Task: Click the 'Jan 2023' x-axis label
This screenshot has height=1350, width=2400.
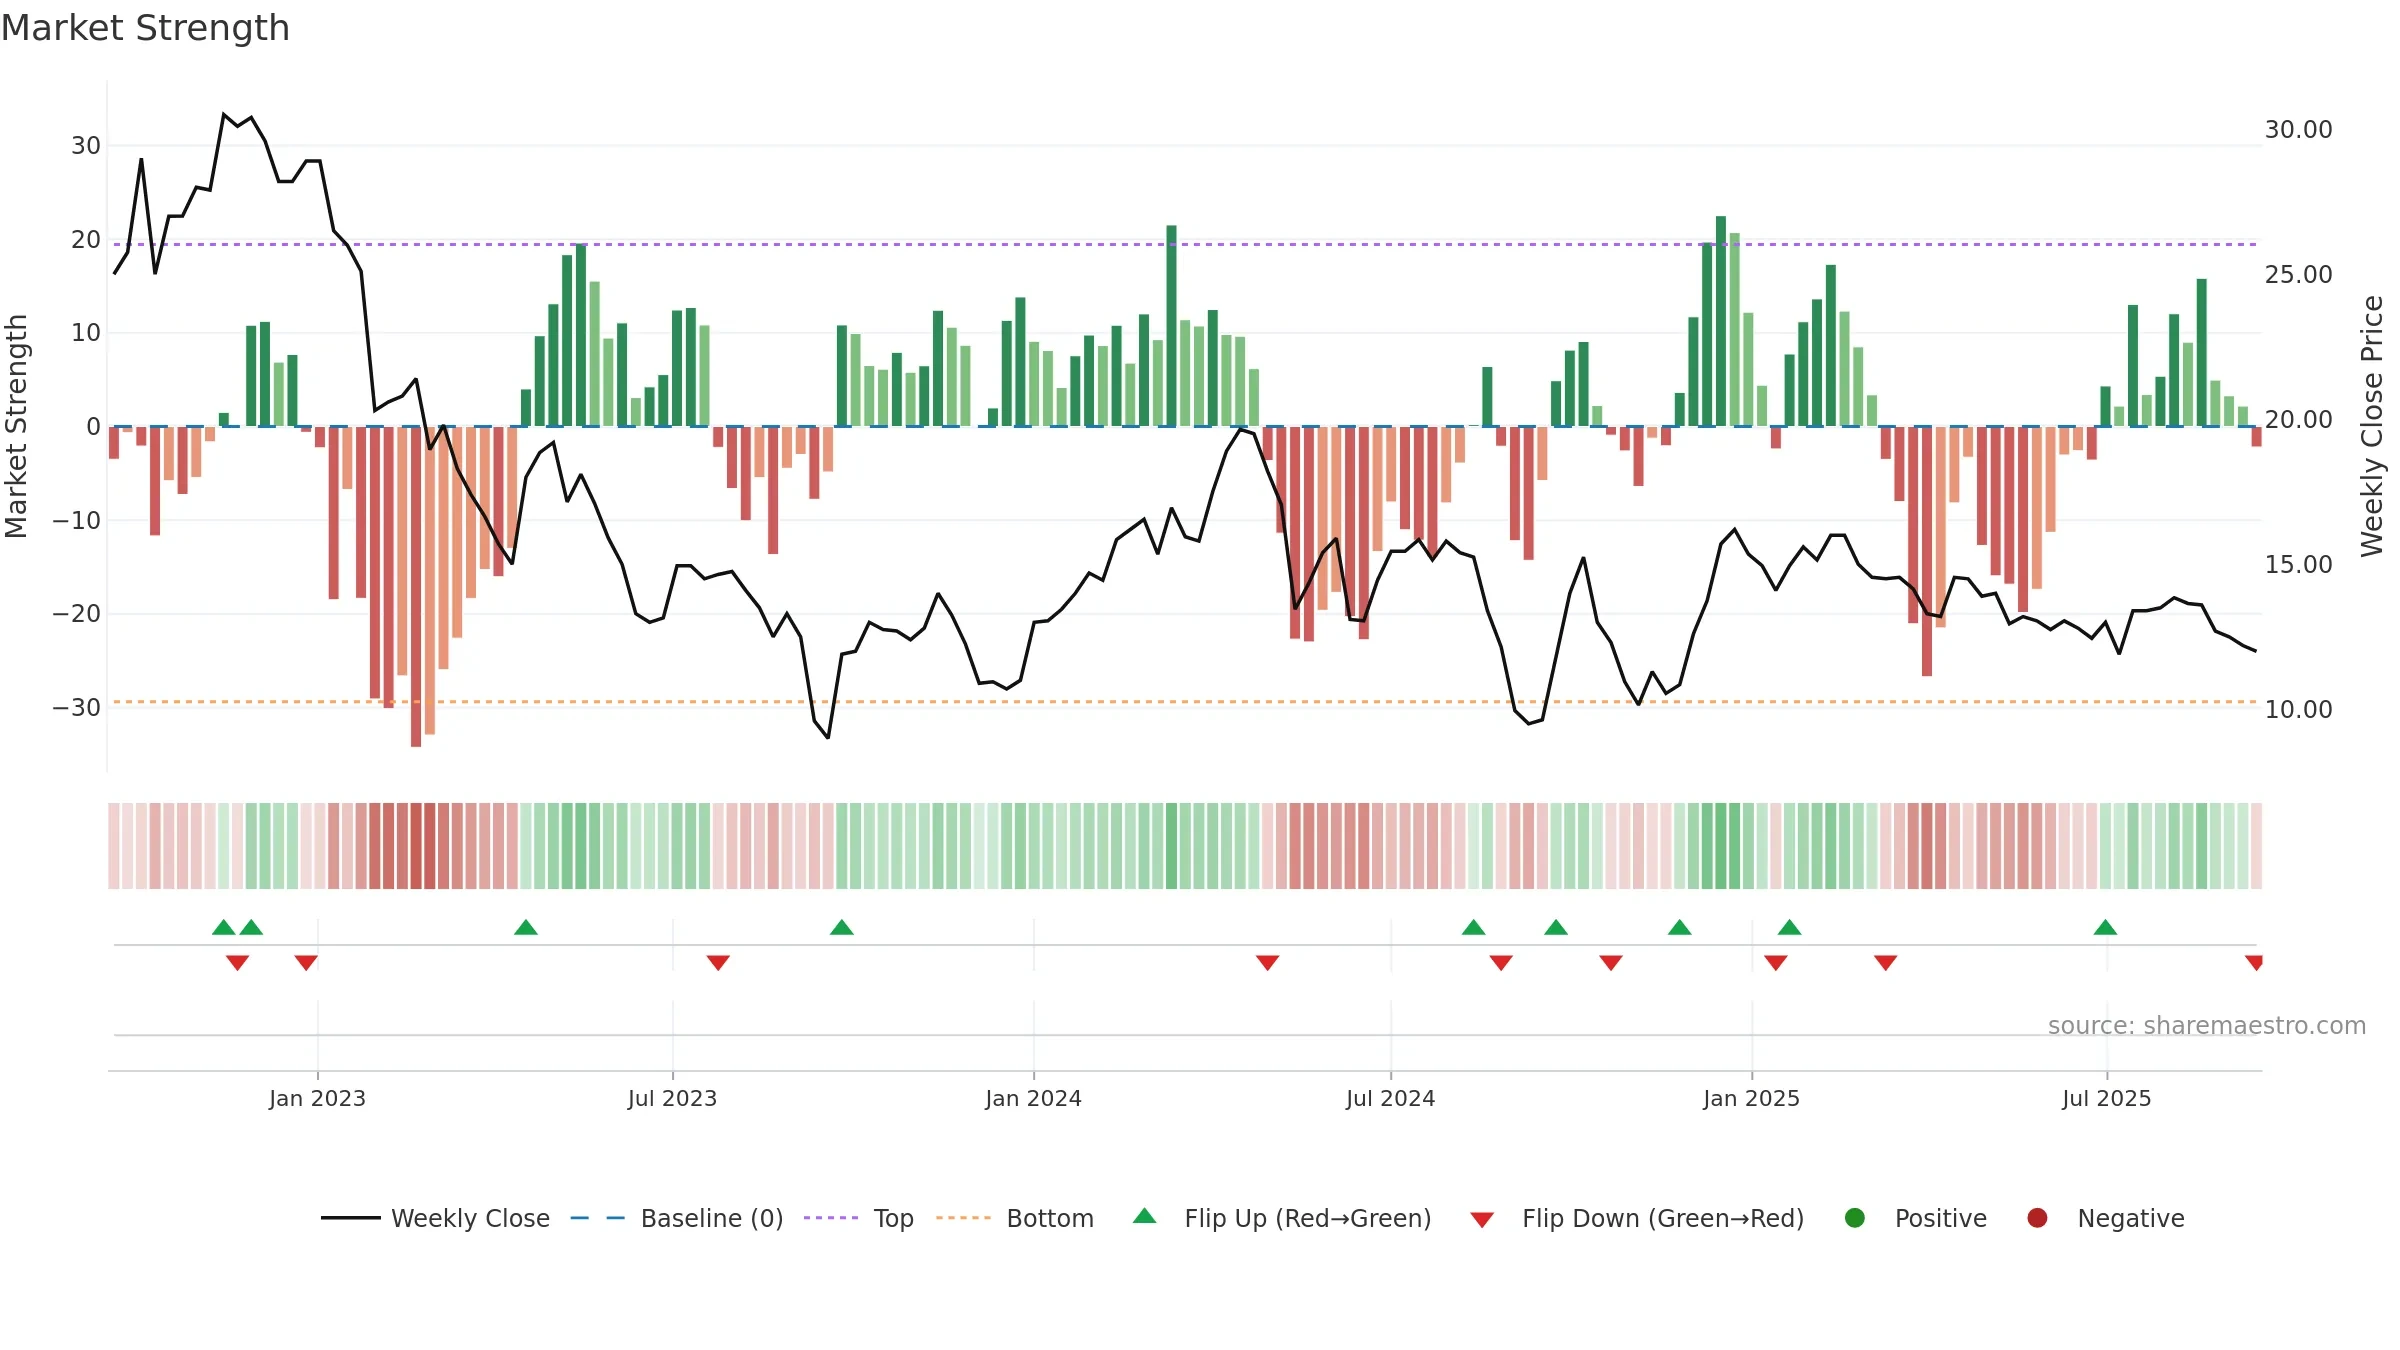Action: [317, 1099]
